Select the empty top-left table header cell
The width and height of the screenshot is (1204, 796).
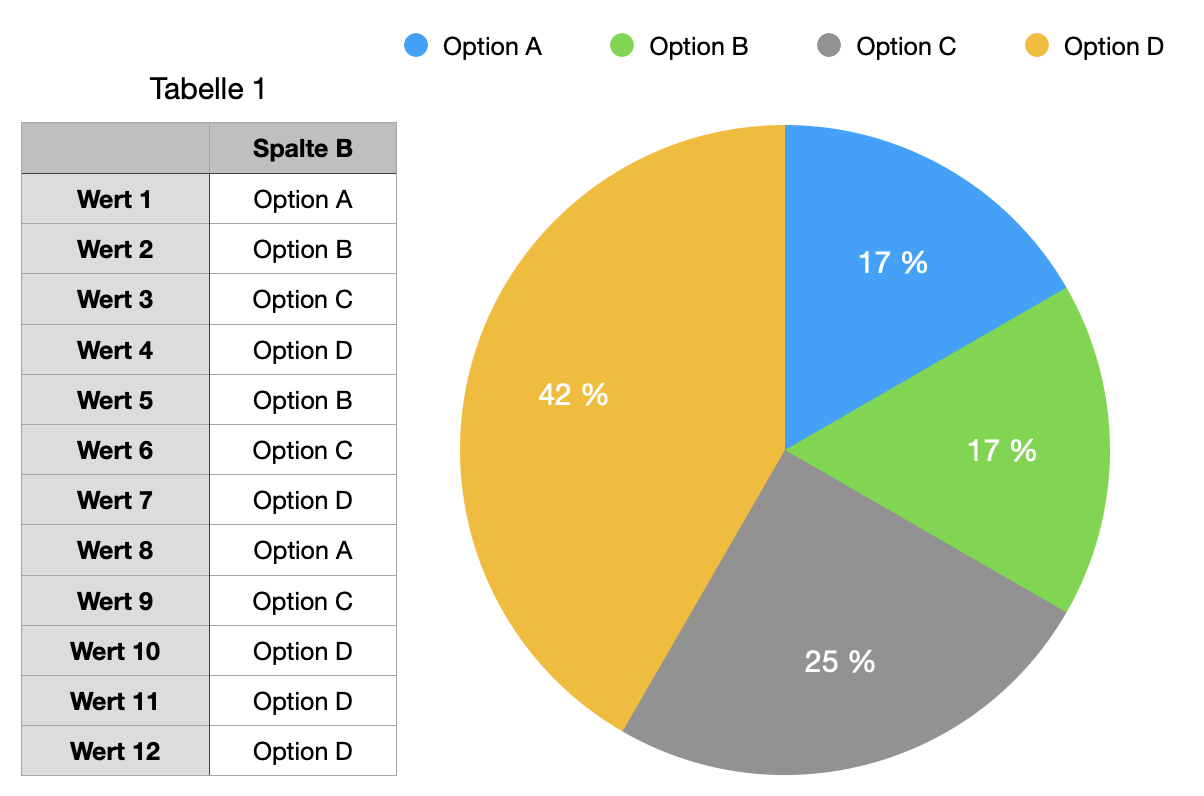pyautogui.click(x=115, y=149)
